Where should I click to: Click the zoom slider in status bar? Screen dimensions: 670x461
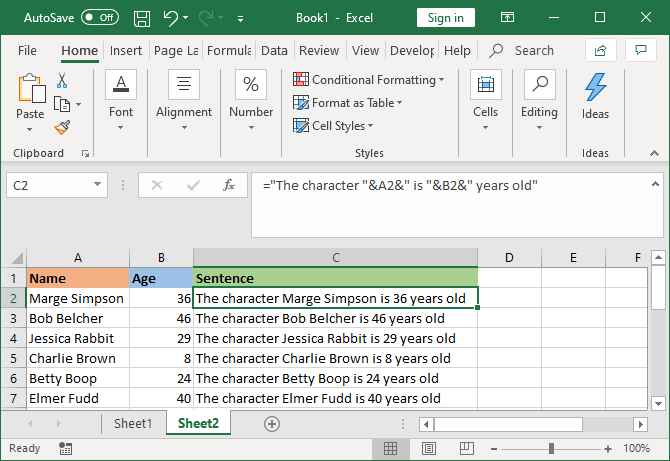point(551,449)
